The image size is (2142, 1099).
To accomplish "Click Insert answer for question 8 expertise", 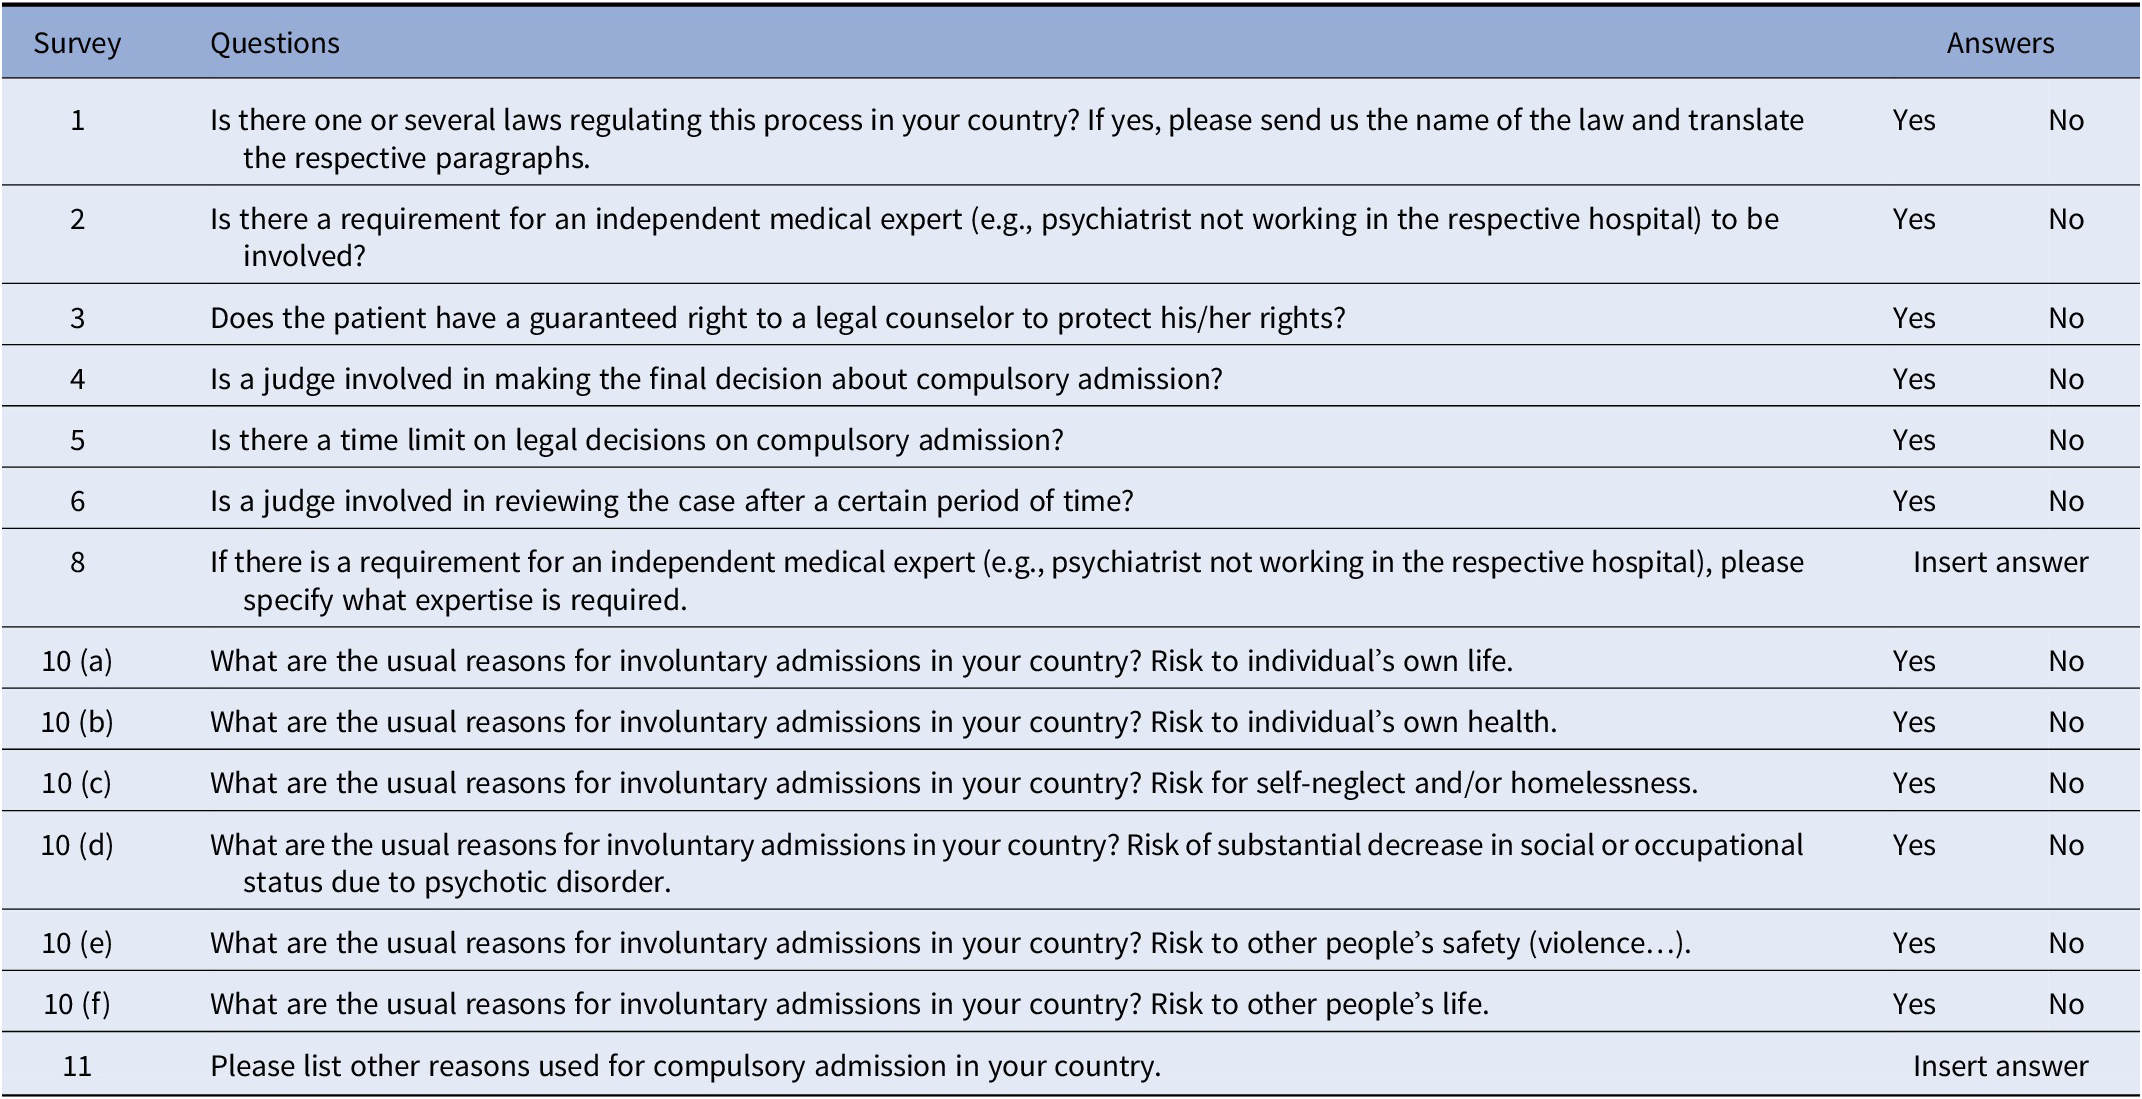I will point(2000,563).
